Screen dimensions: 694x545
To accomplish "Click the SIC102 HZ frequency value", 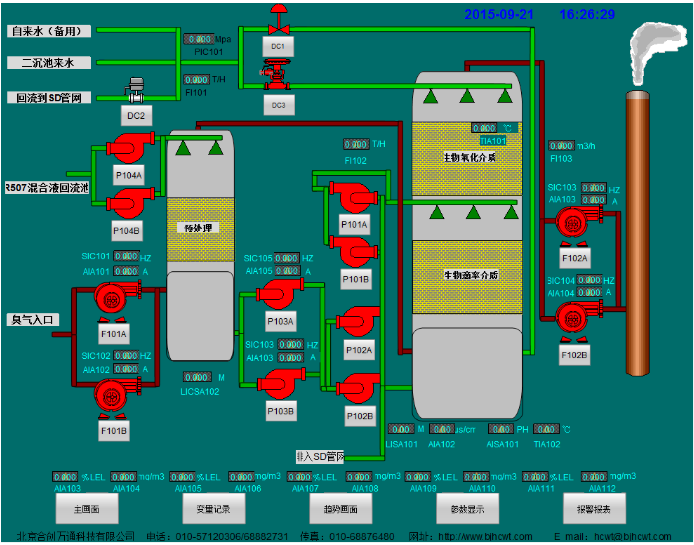I will point(127,355).
